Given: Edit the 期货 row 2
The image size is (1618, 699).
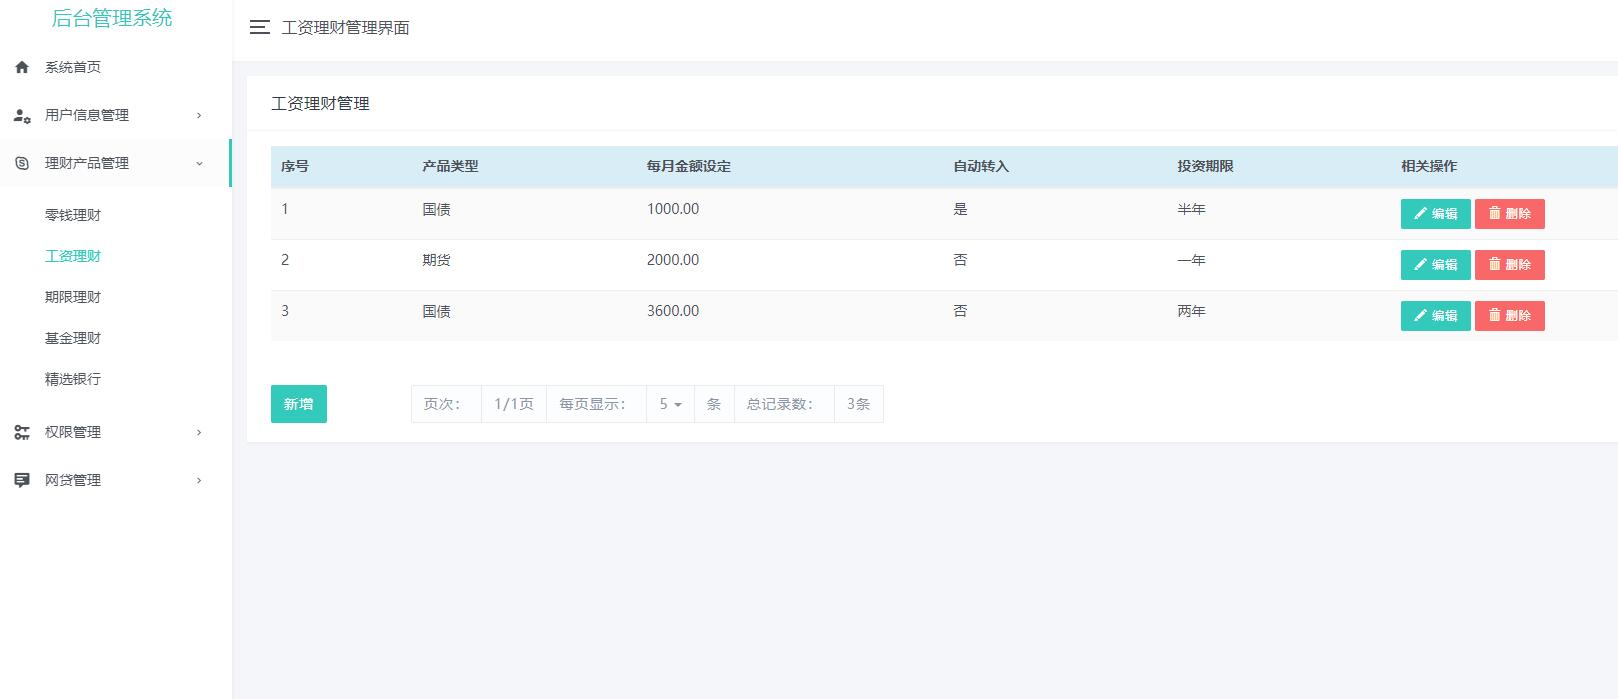Looking at the screenshot, I should click(x=1435, y=264).
